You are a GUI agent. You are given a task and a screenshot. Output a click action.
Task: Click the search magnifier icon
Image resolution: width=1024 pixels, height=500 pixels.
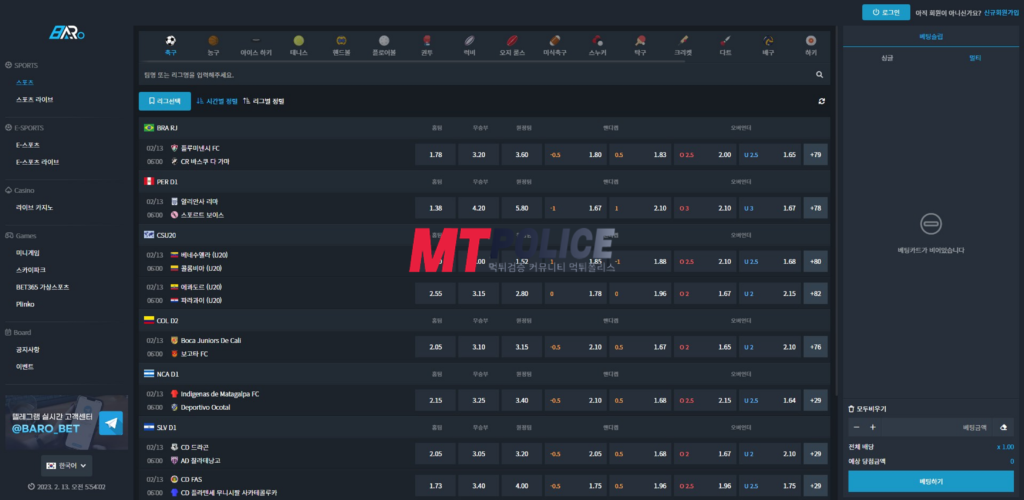pyautogui.click(x=820, y=75)
